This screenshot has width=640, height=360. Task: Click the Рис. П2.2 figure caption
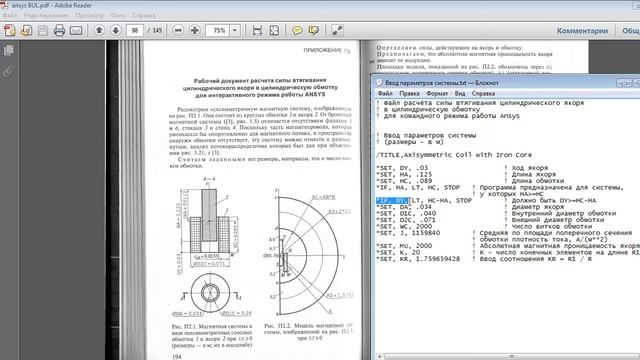pyautogui.click(x=309, y=332)
